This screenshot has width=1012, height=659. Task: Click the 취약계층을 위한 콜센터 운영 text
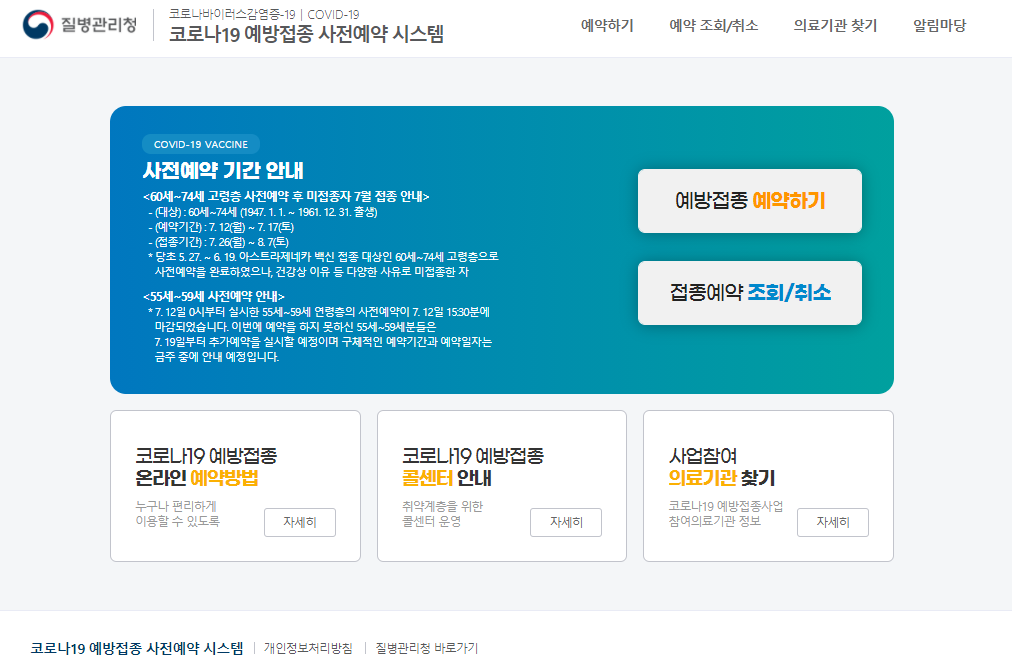click(442, 514)
